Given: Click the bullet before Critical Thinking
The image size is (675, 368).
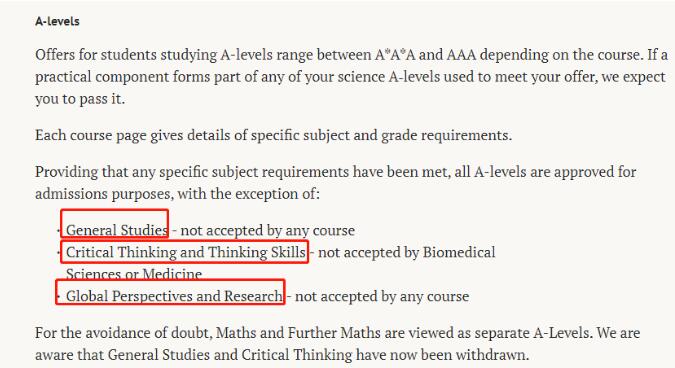Looking at the screenshot, I should point(59,253).
